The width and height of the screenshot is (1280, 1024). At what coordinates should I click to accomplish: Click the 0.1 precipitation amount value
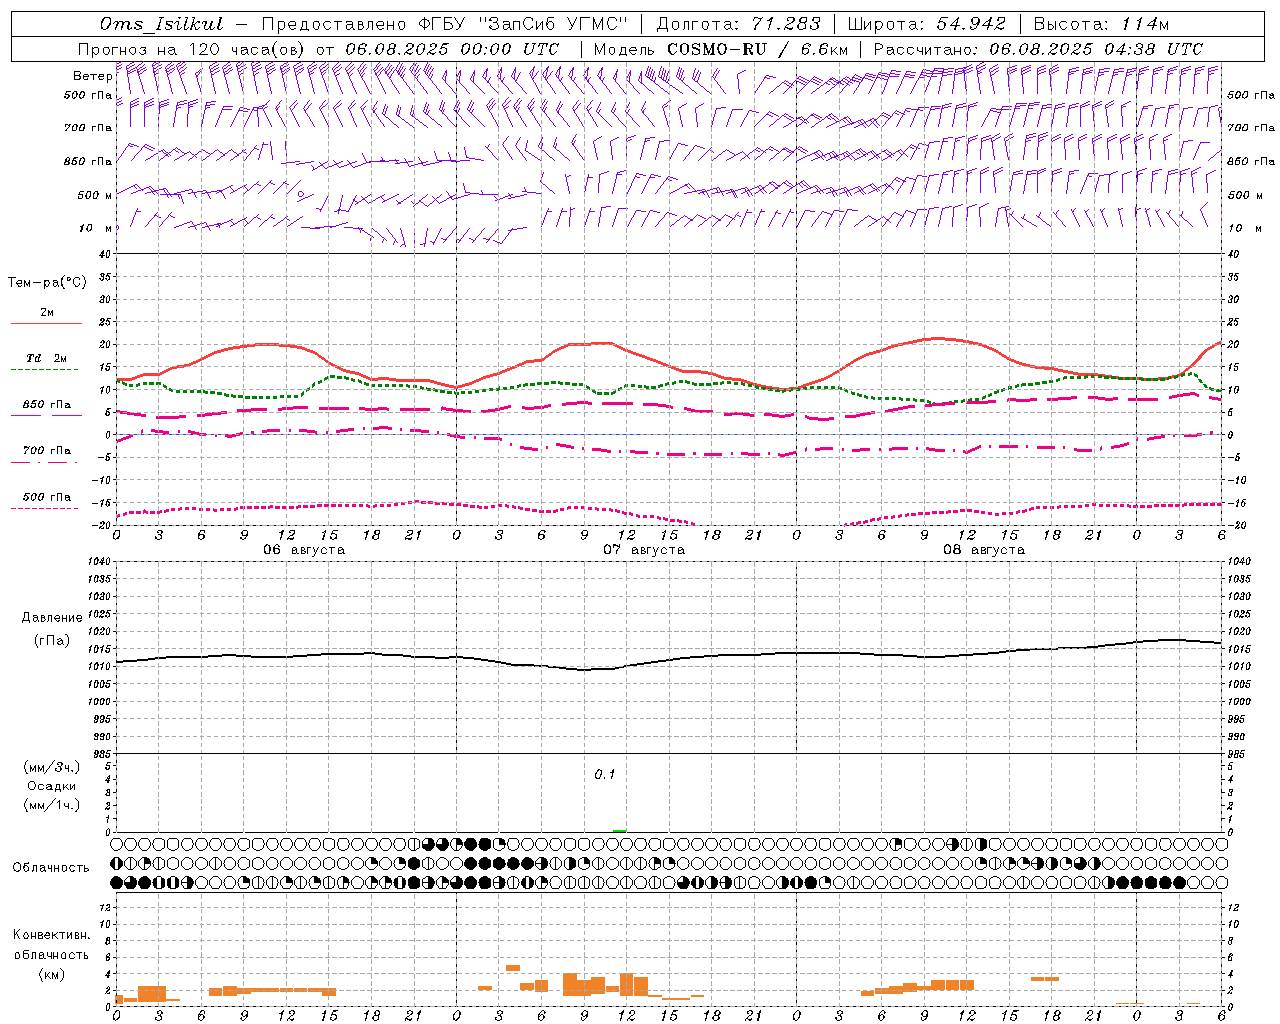tap(605, 775)
